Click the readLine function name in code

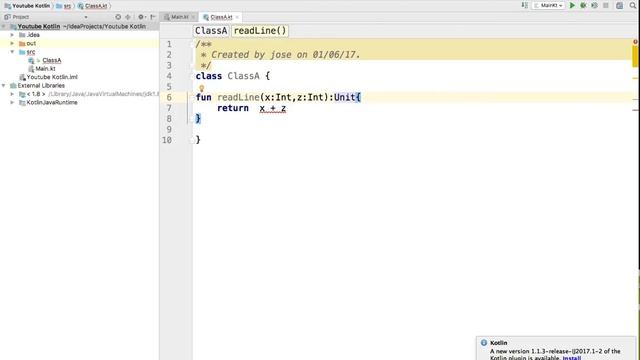pyautogui.click(x=238, y=97)
